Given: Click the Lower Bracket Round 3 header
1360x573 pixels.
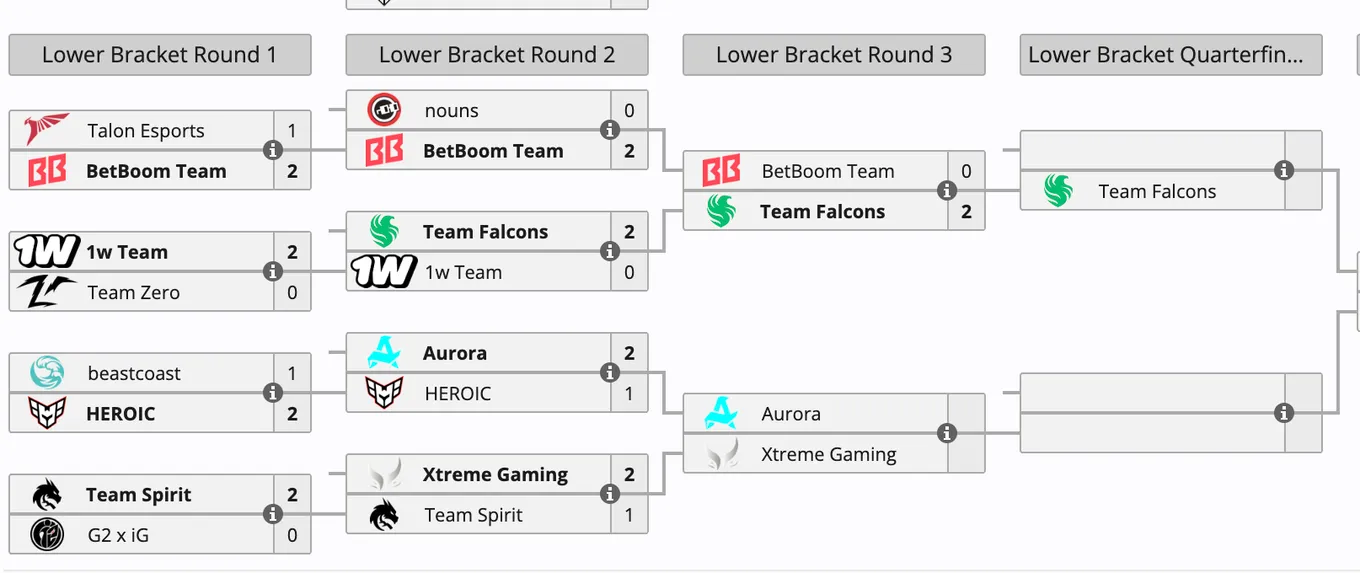Looking at the screenshot, I should click(834, 55).
